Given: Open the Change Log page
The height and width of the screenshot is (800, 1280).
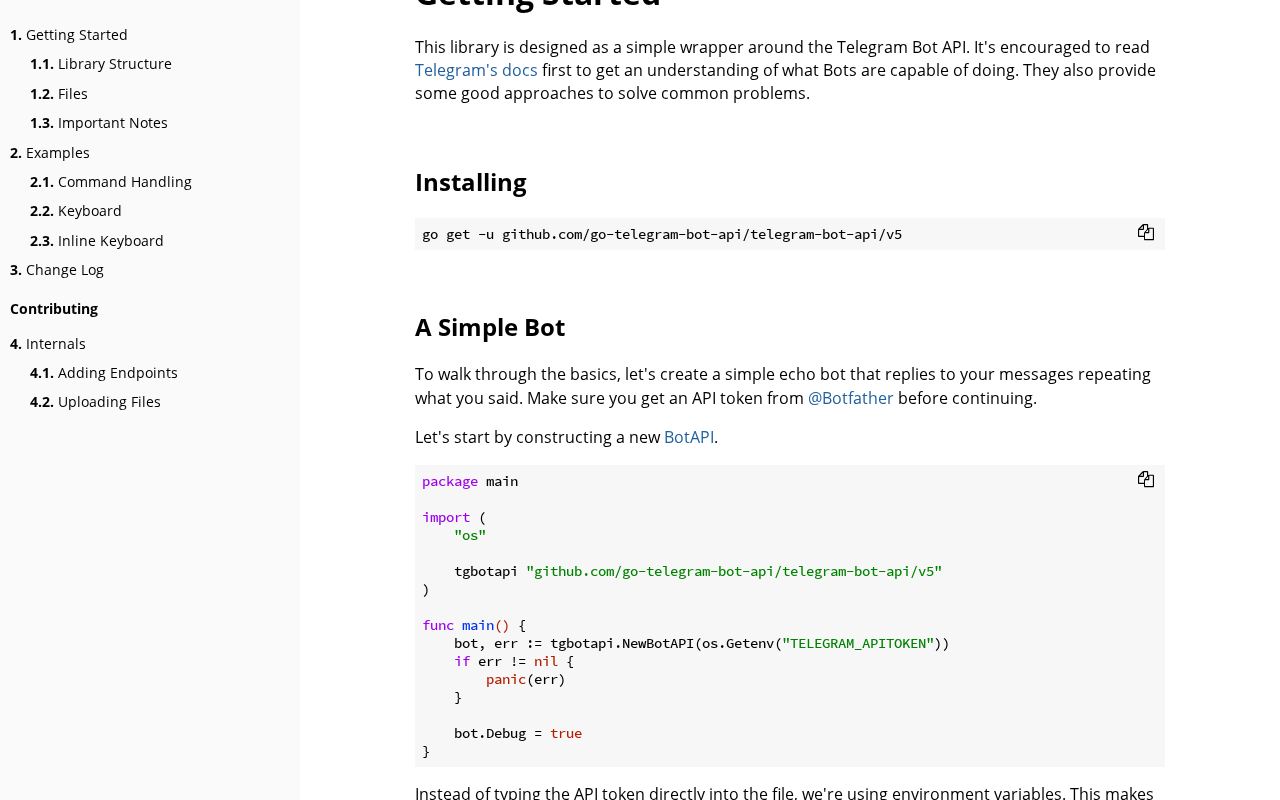Looking at the screenshot, I should 57,270.
